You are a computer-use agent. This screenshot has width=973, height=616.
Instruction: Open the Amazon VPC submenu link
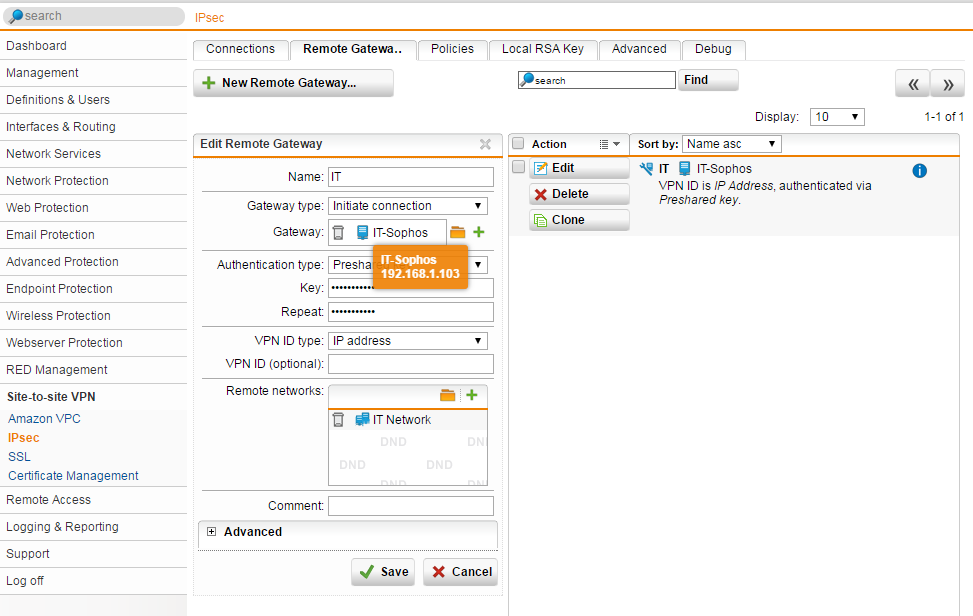click(x=44, y=419)
